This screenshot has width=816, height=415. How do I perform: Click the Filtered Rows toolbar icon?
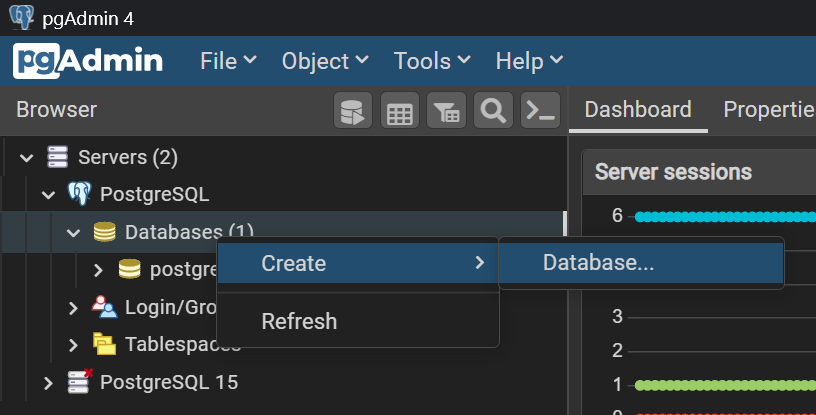coord(447,111)
